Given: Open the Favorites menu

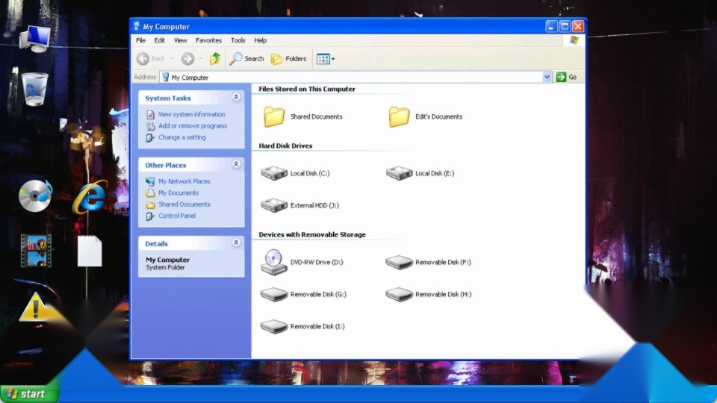Looking at the screenshot, I should tap(209, 40).
